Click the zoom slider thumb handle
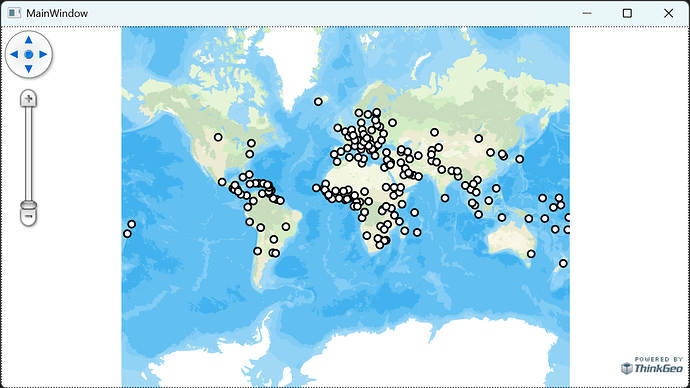690x388 pixels. point(29,205)
